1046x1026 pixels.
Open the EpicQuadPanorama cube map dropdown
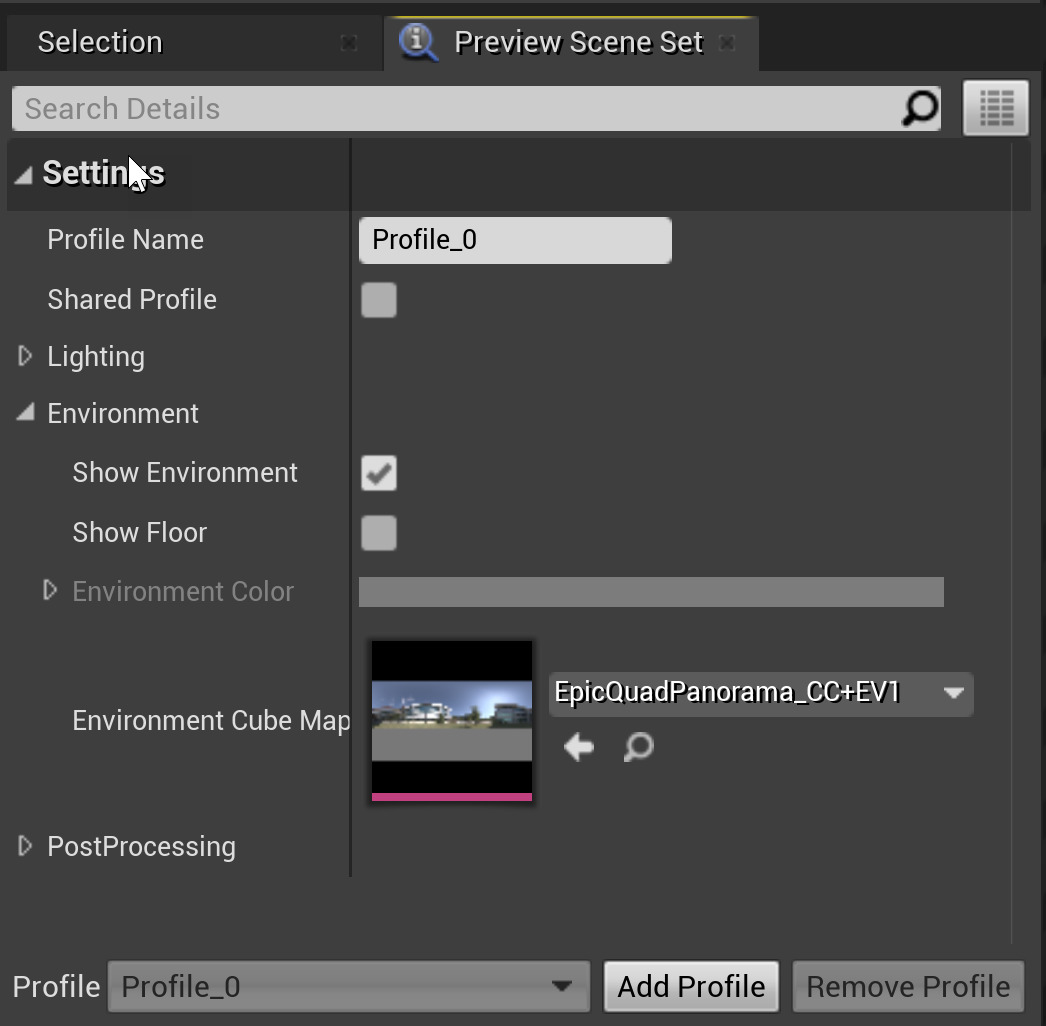(x=760, y=693)
